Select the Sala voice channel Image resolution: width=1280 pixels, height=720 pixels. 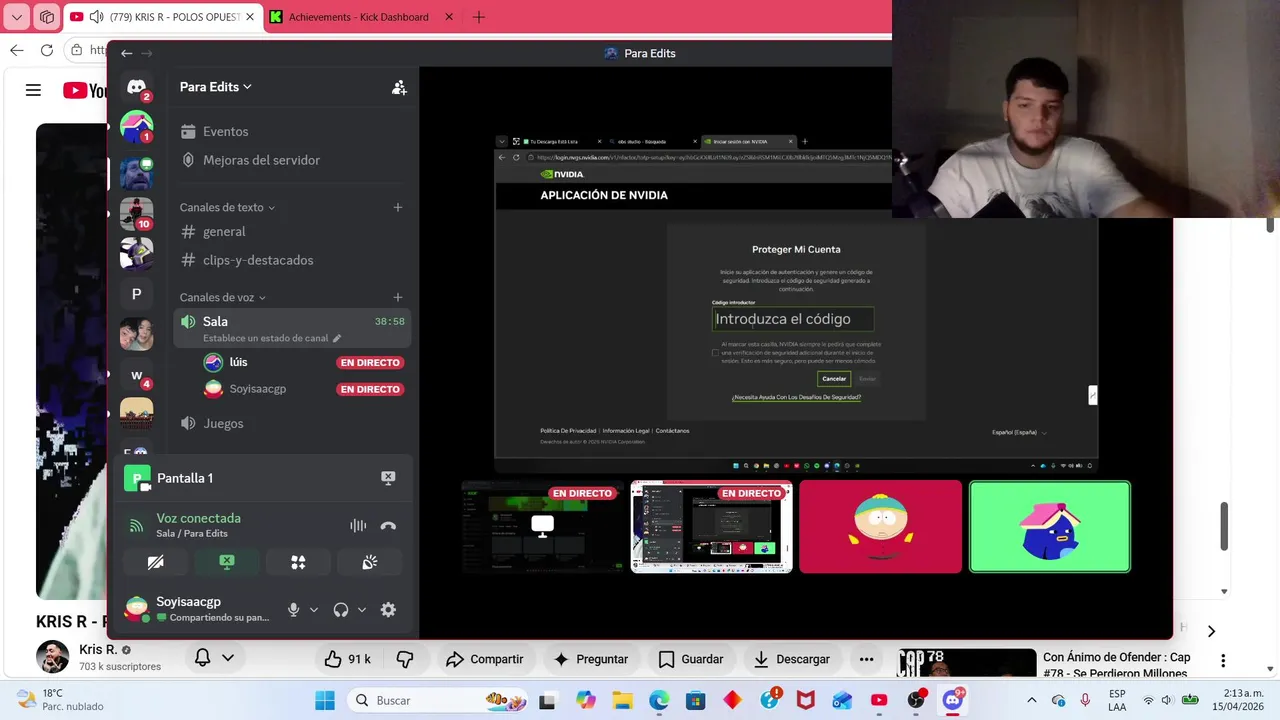point(292,328)
